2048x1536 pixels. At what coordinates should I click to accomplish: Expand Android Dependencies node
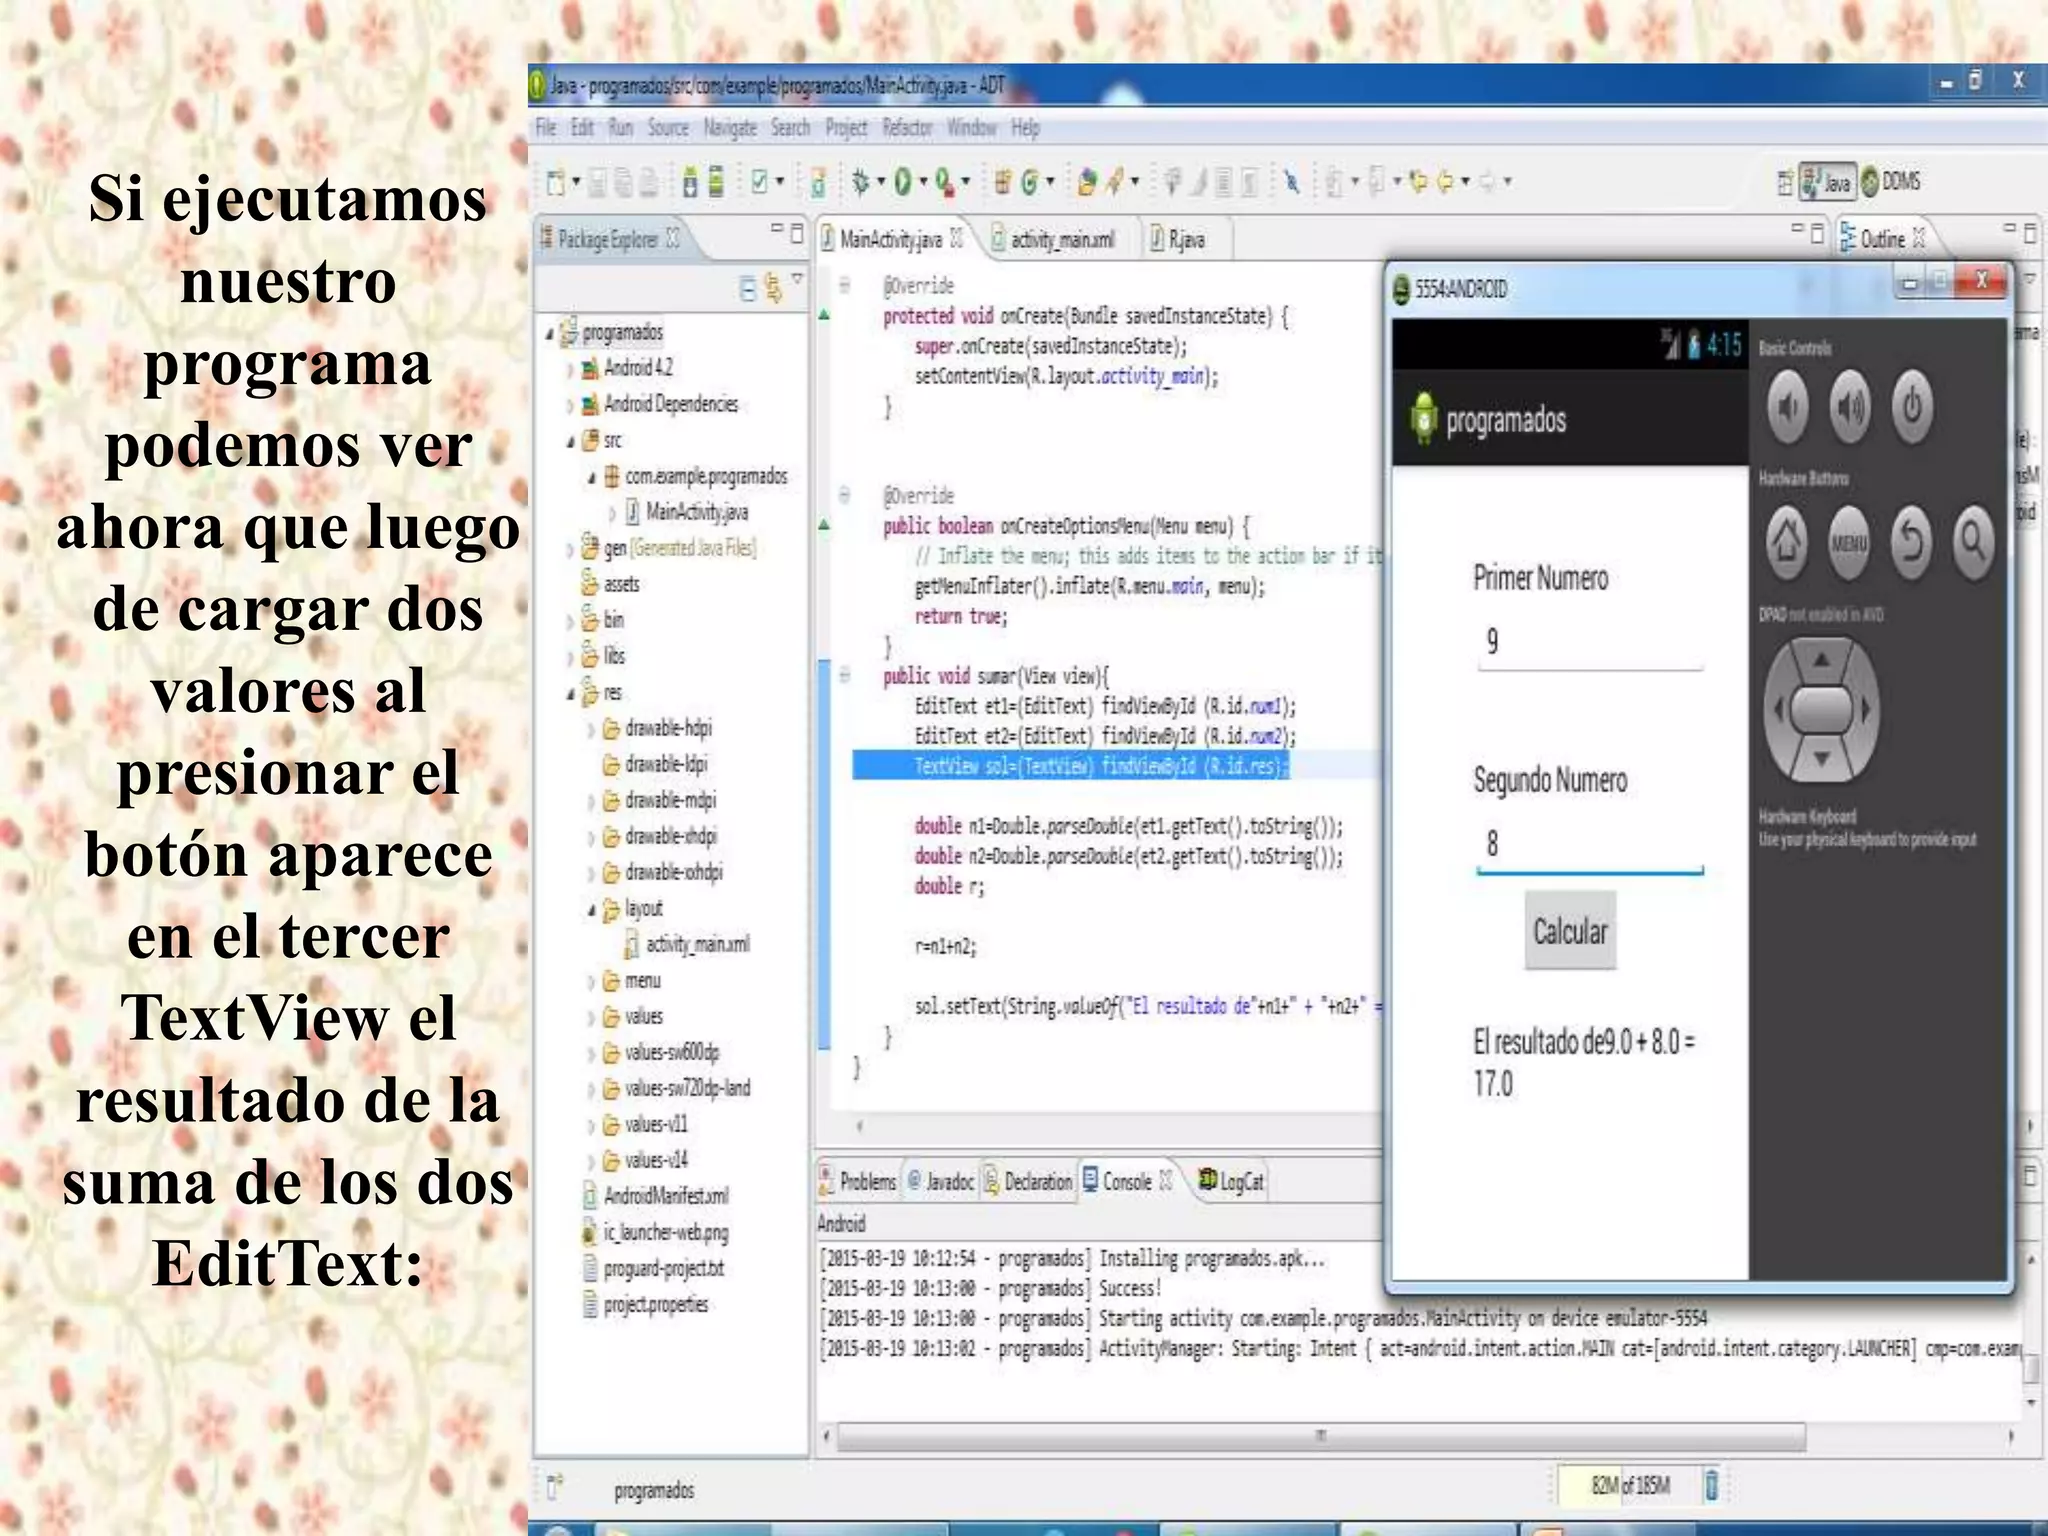(x=570, y=405)
